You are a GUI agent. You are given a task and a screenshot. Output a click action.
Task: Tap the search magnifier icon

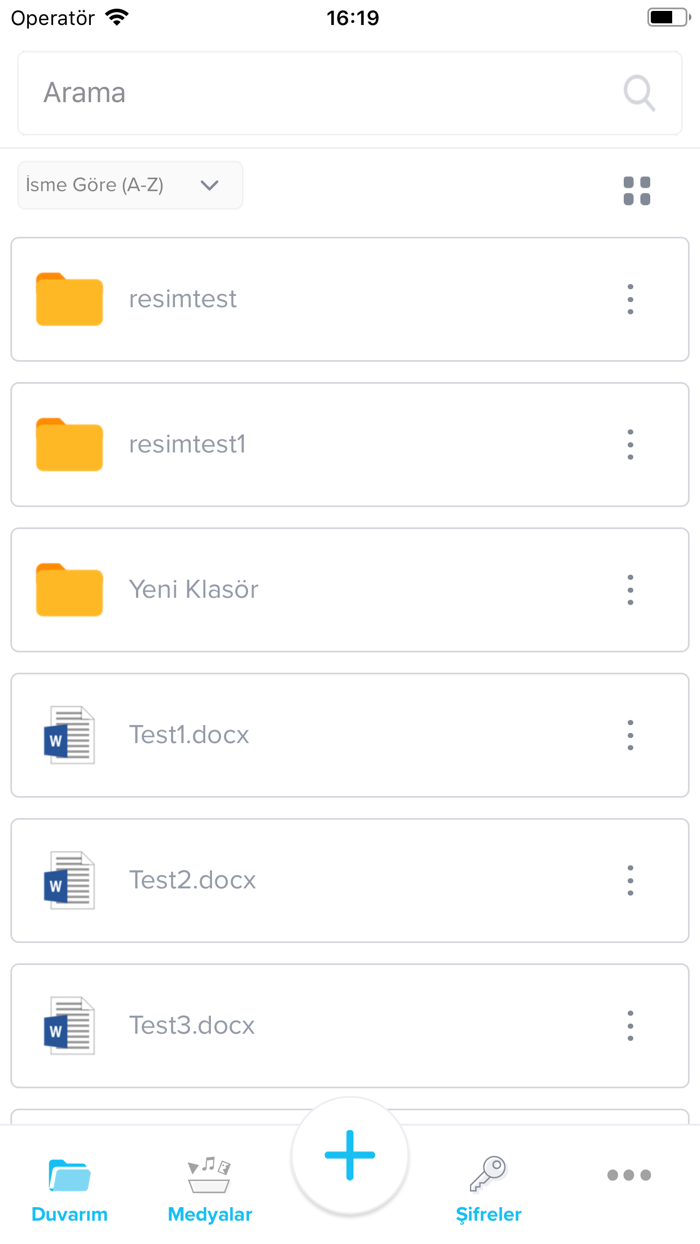(x=639, y=93)
